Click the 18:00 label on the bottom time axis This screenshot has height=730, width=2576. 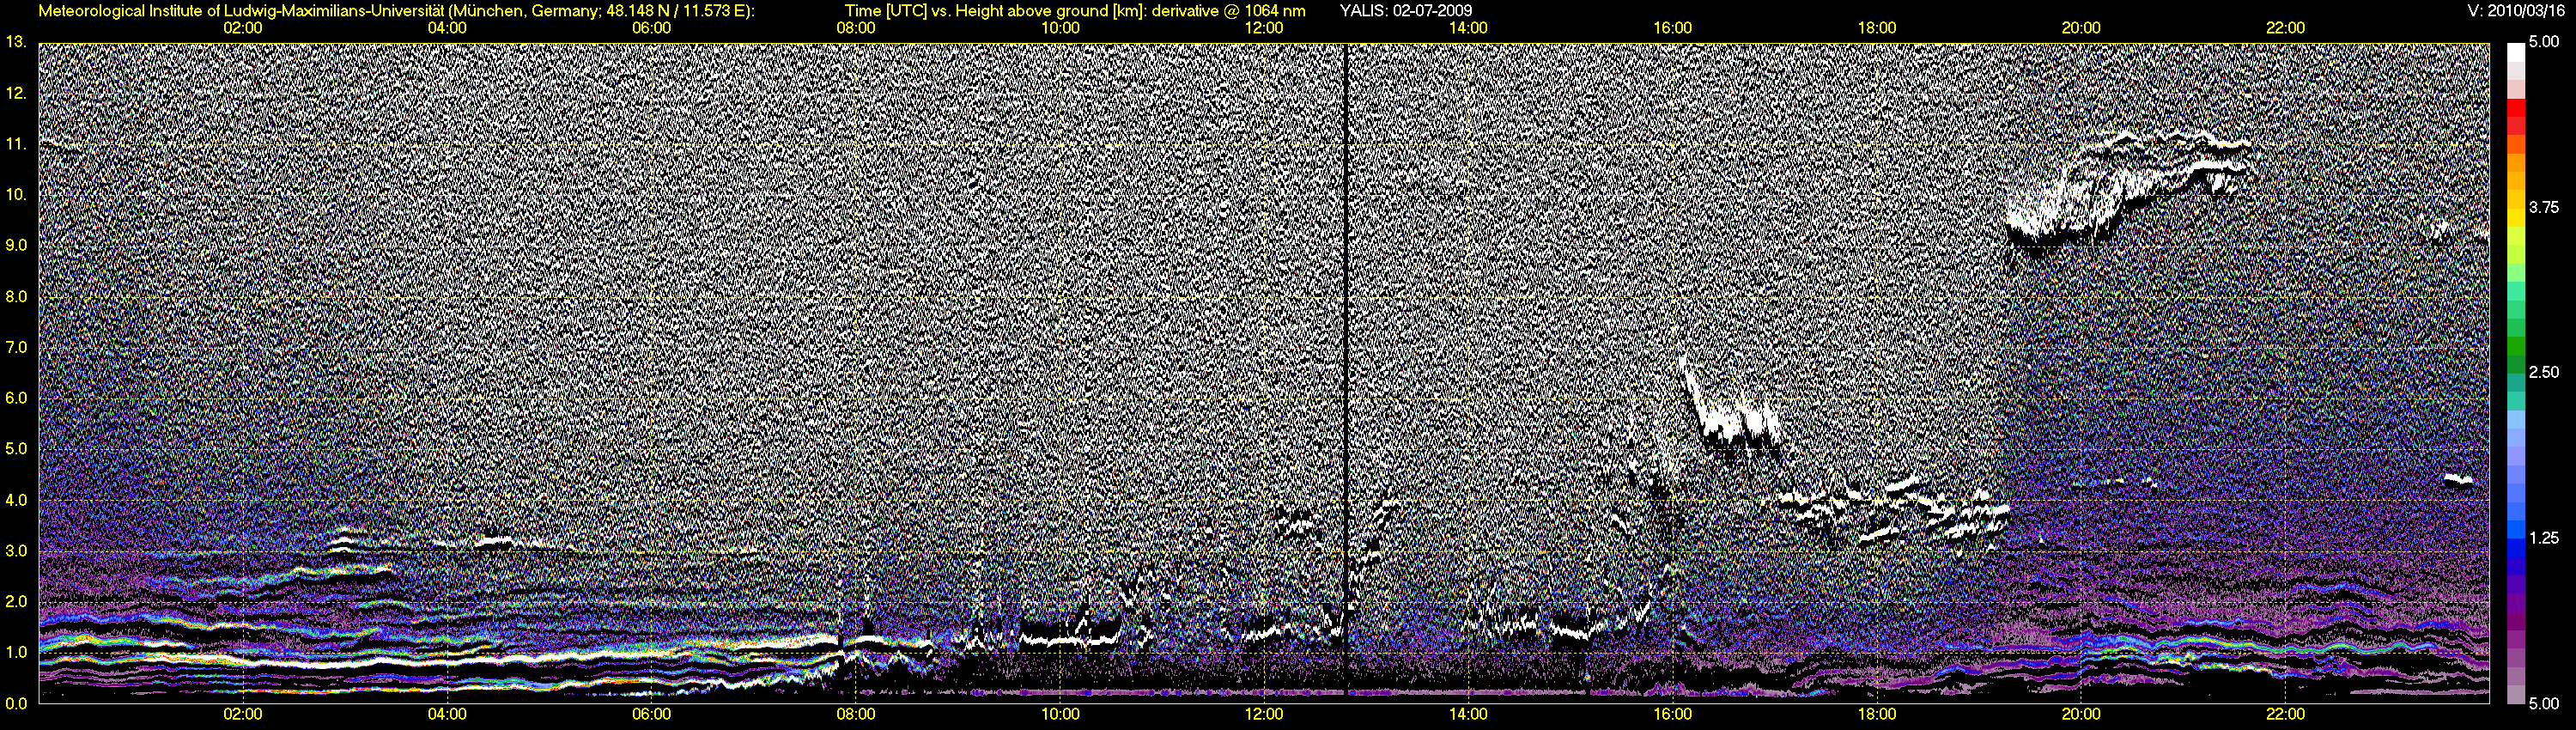(x=1877, y=715)
